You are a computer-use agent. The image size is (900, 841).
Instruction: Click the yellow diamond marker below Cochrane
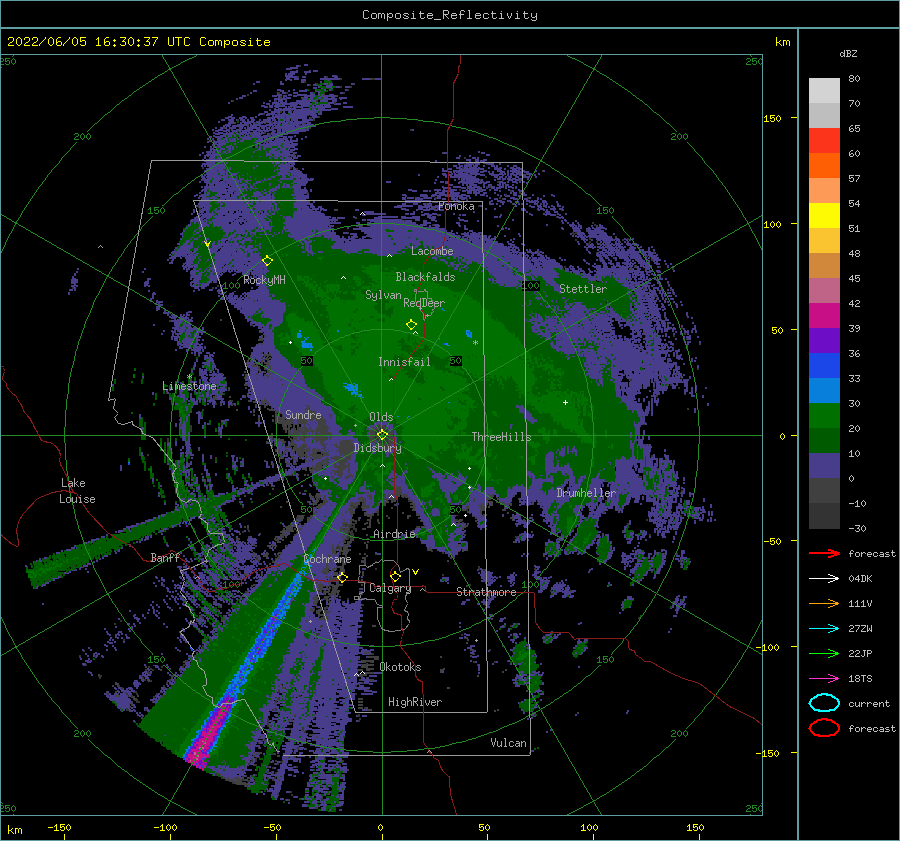tap(342, 577)
